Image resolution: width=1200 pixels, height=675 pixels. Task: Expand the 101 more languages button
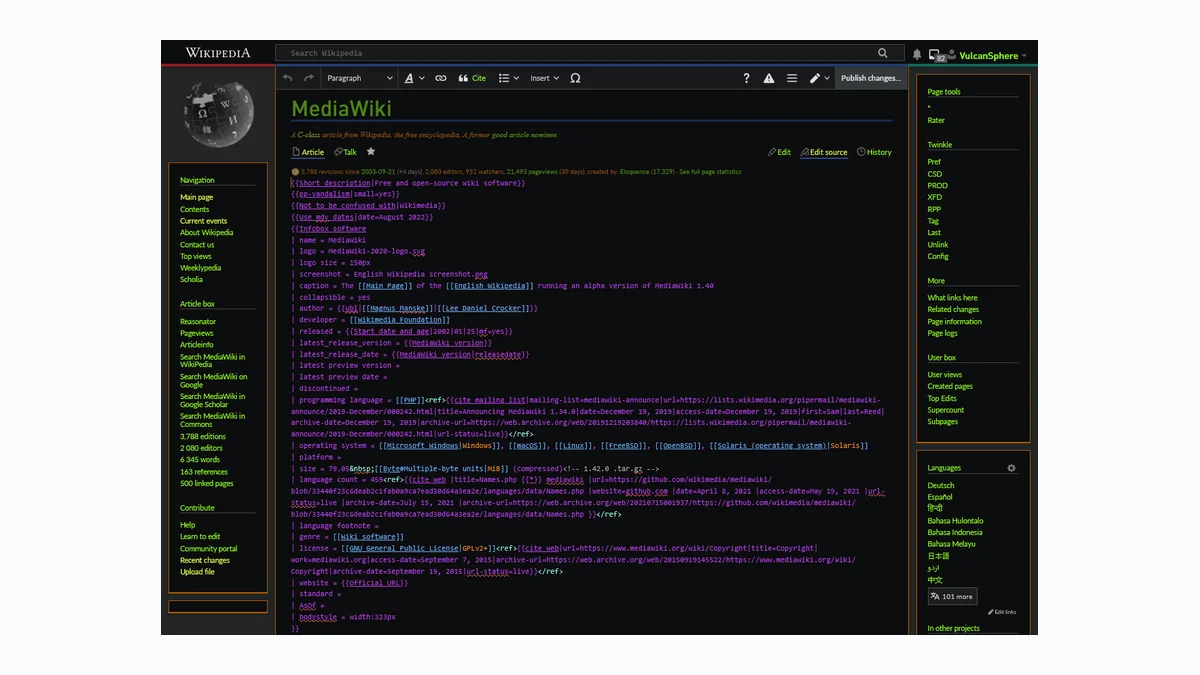(952, 596)
